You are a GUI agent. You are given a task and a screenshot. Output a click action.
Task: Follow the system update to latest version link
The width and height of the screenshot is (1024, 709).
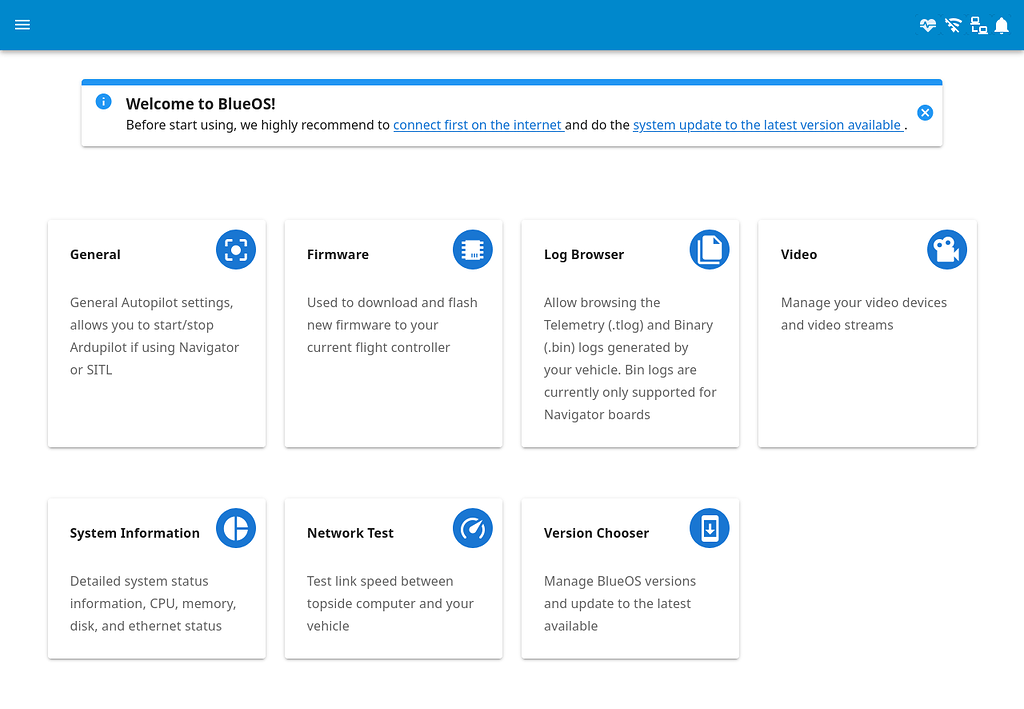(768, 125)
